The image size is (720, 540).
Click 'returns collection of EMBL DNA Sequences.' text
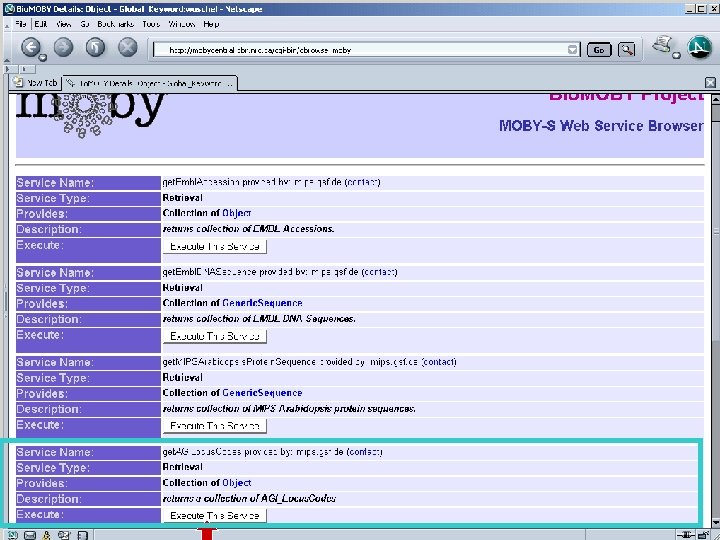coord(259,319)
